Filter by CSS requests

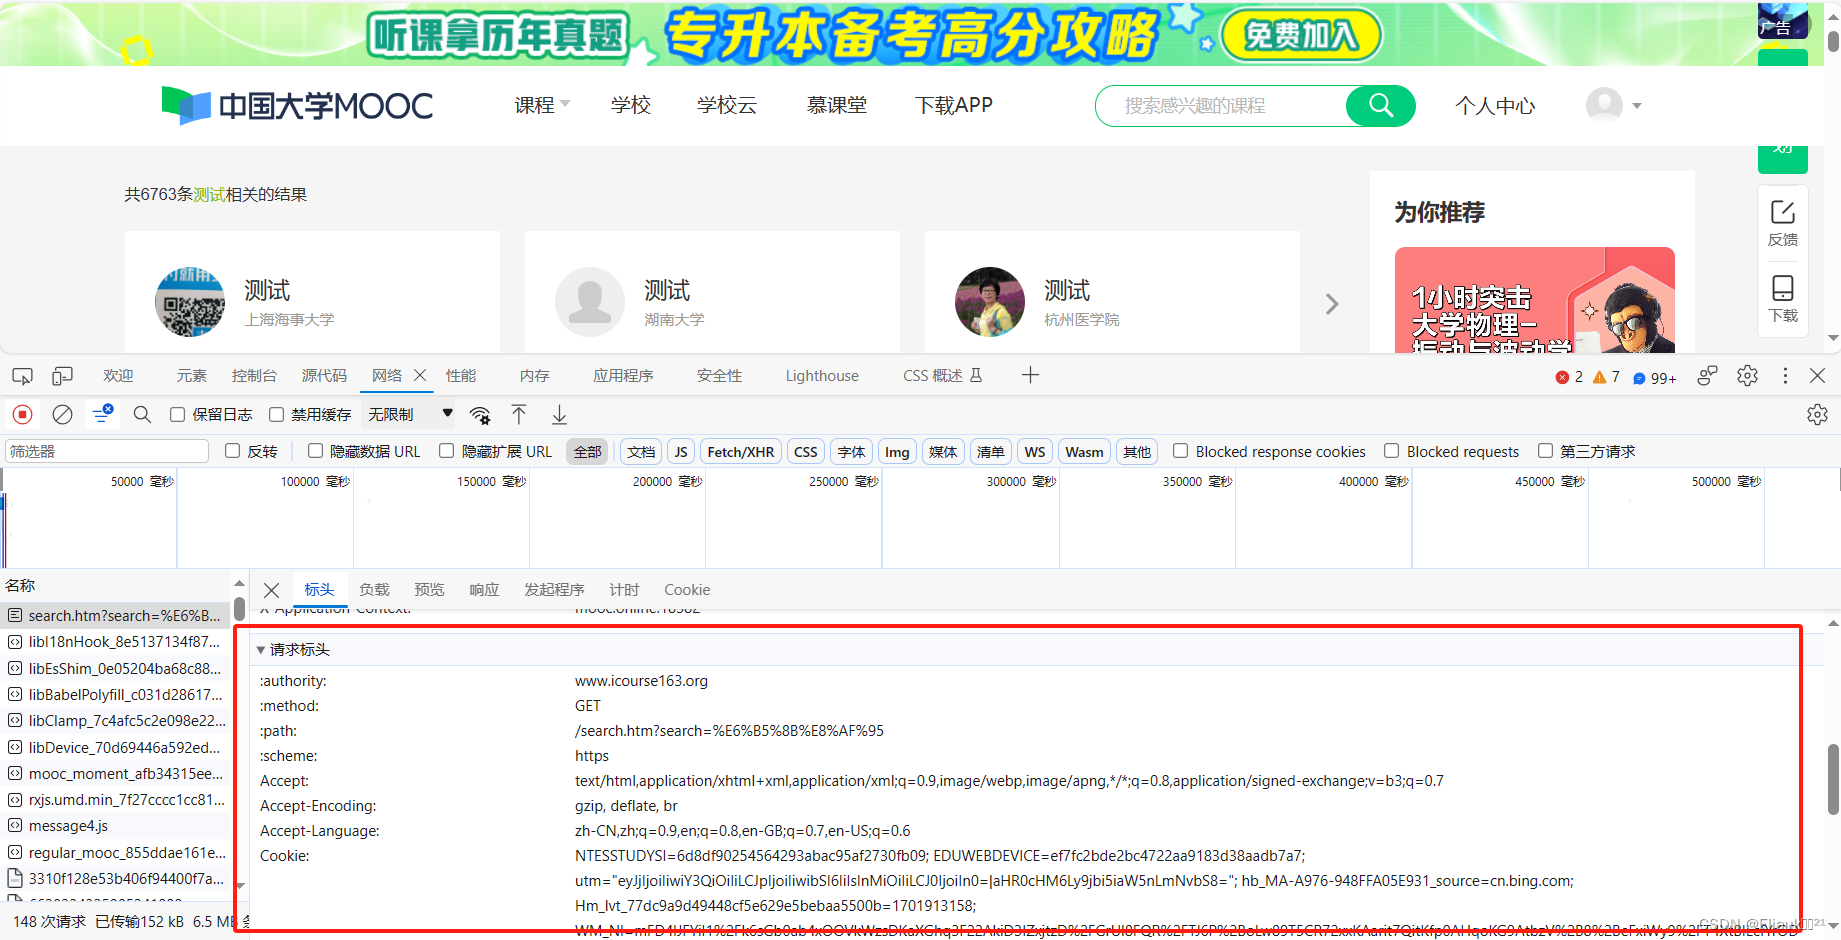pos(805,452)
